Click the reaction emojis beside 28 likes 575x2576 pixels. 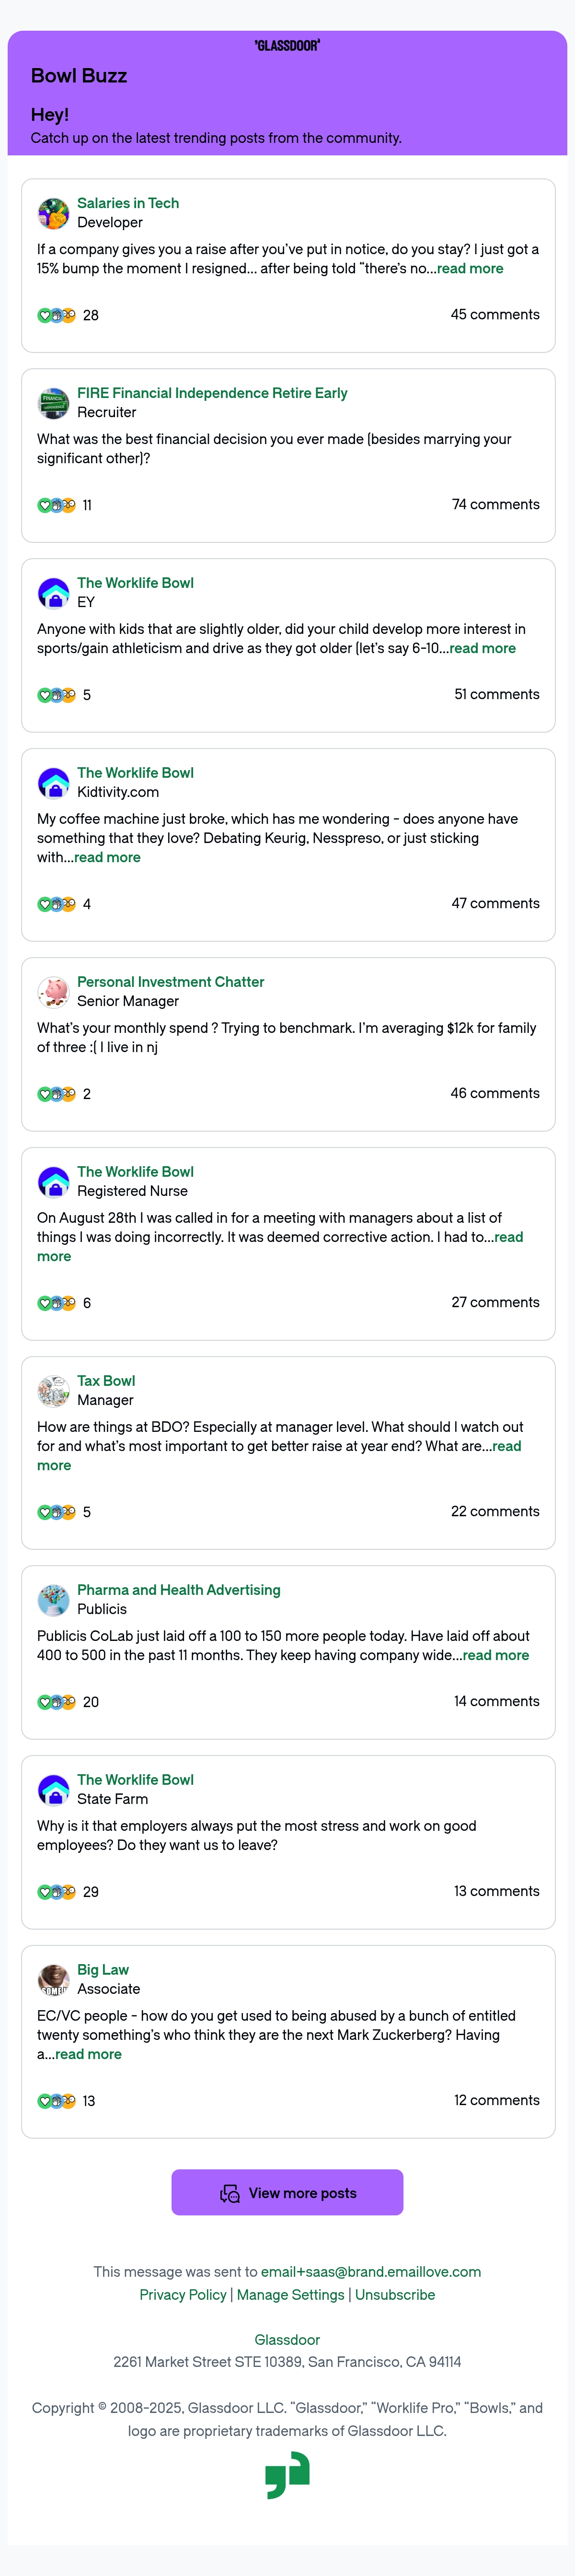click(56, 315)
